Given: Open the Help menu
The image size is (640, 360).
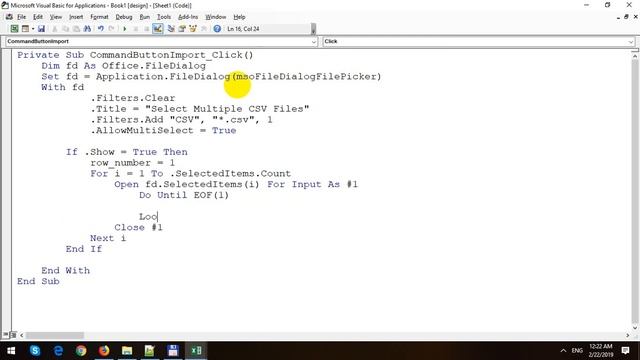Looking at the screenshot, I should (x=239, y=17).
